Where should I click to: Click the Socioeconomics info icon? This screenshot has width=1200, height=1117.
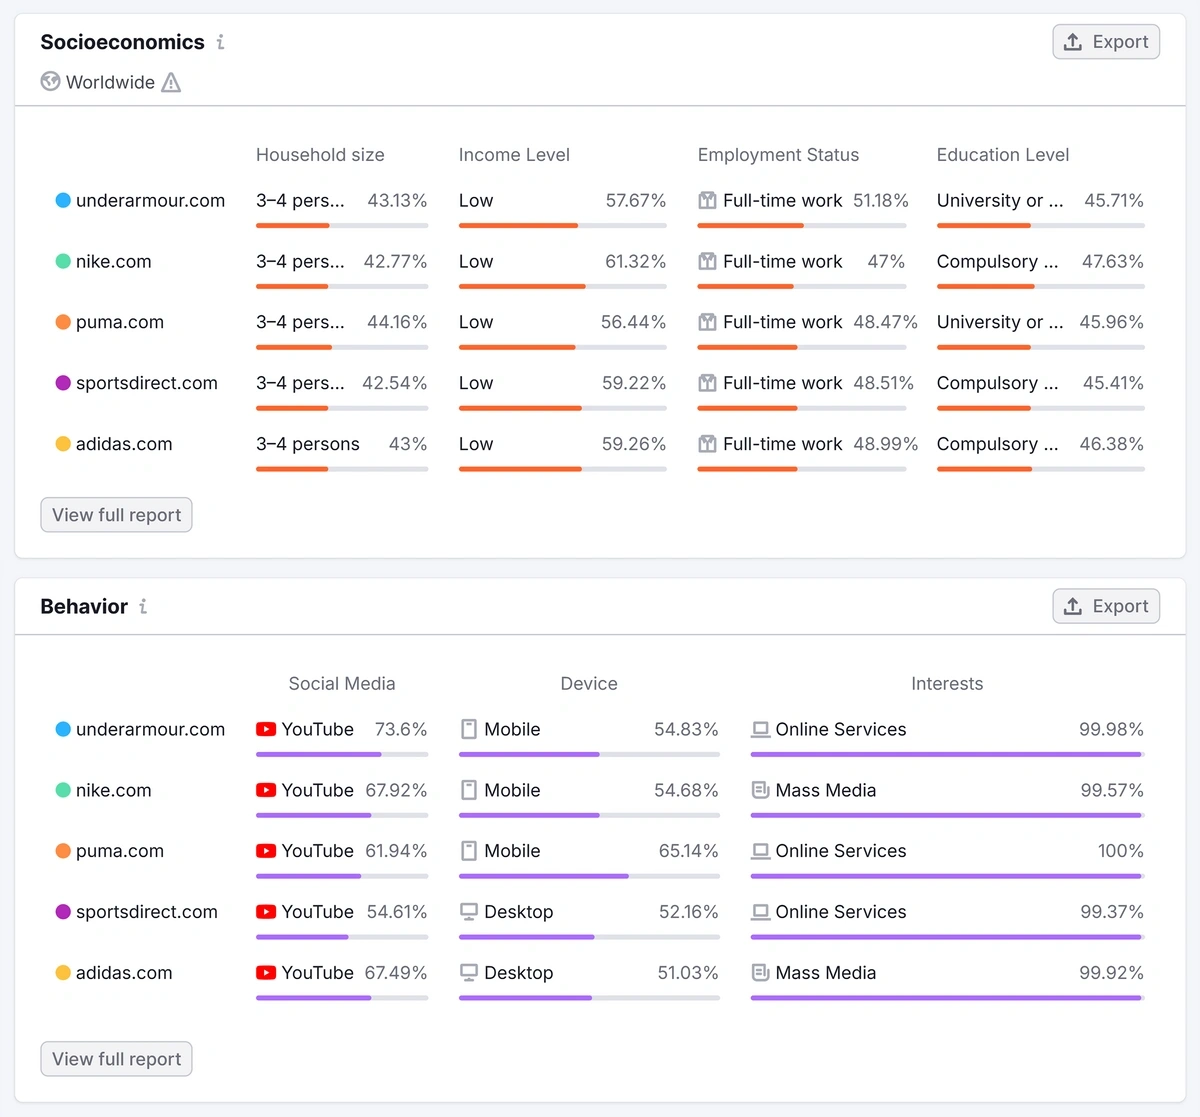[x=220, y=42]
